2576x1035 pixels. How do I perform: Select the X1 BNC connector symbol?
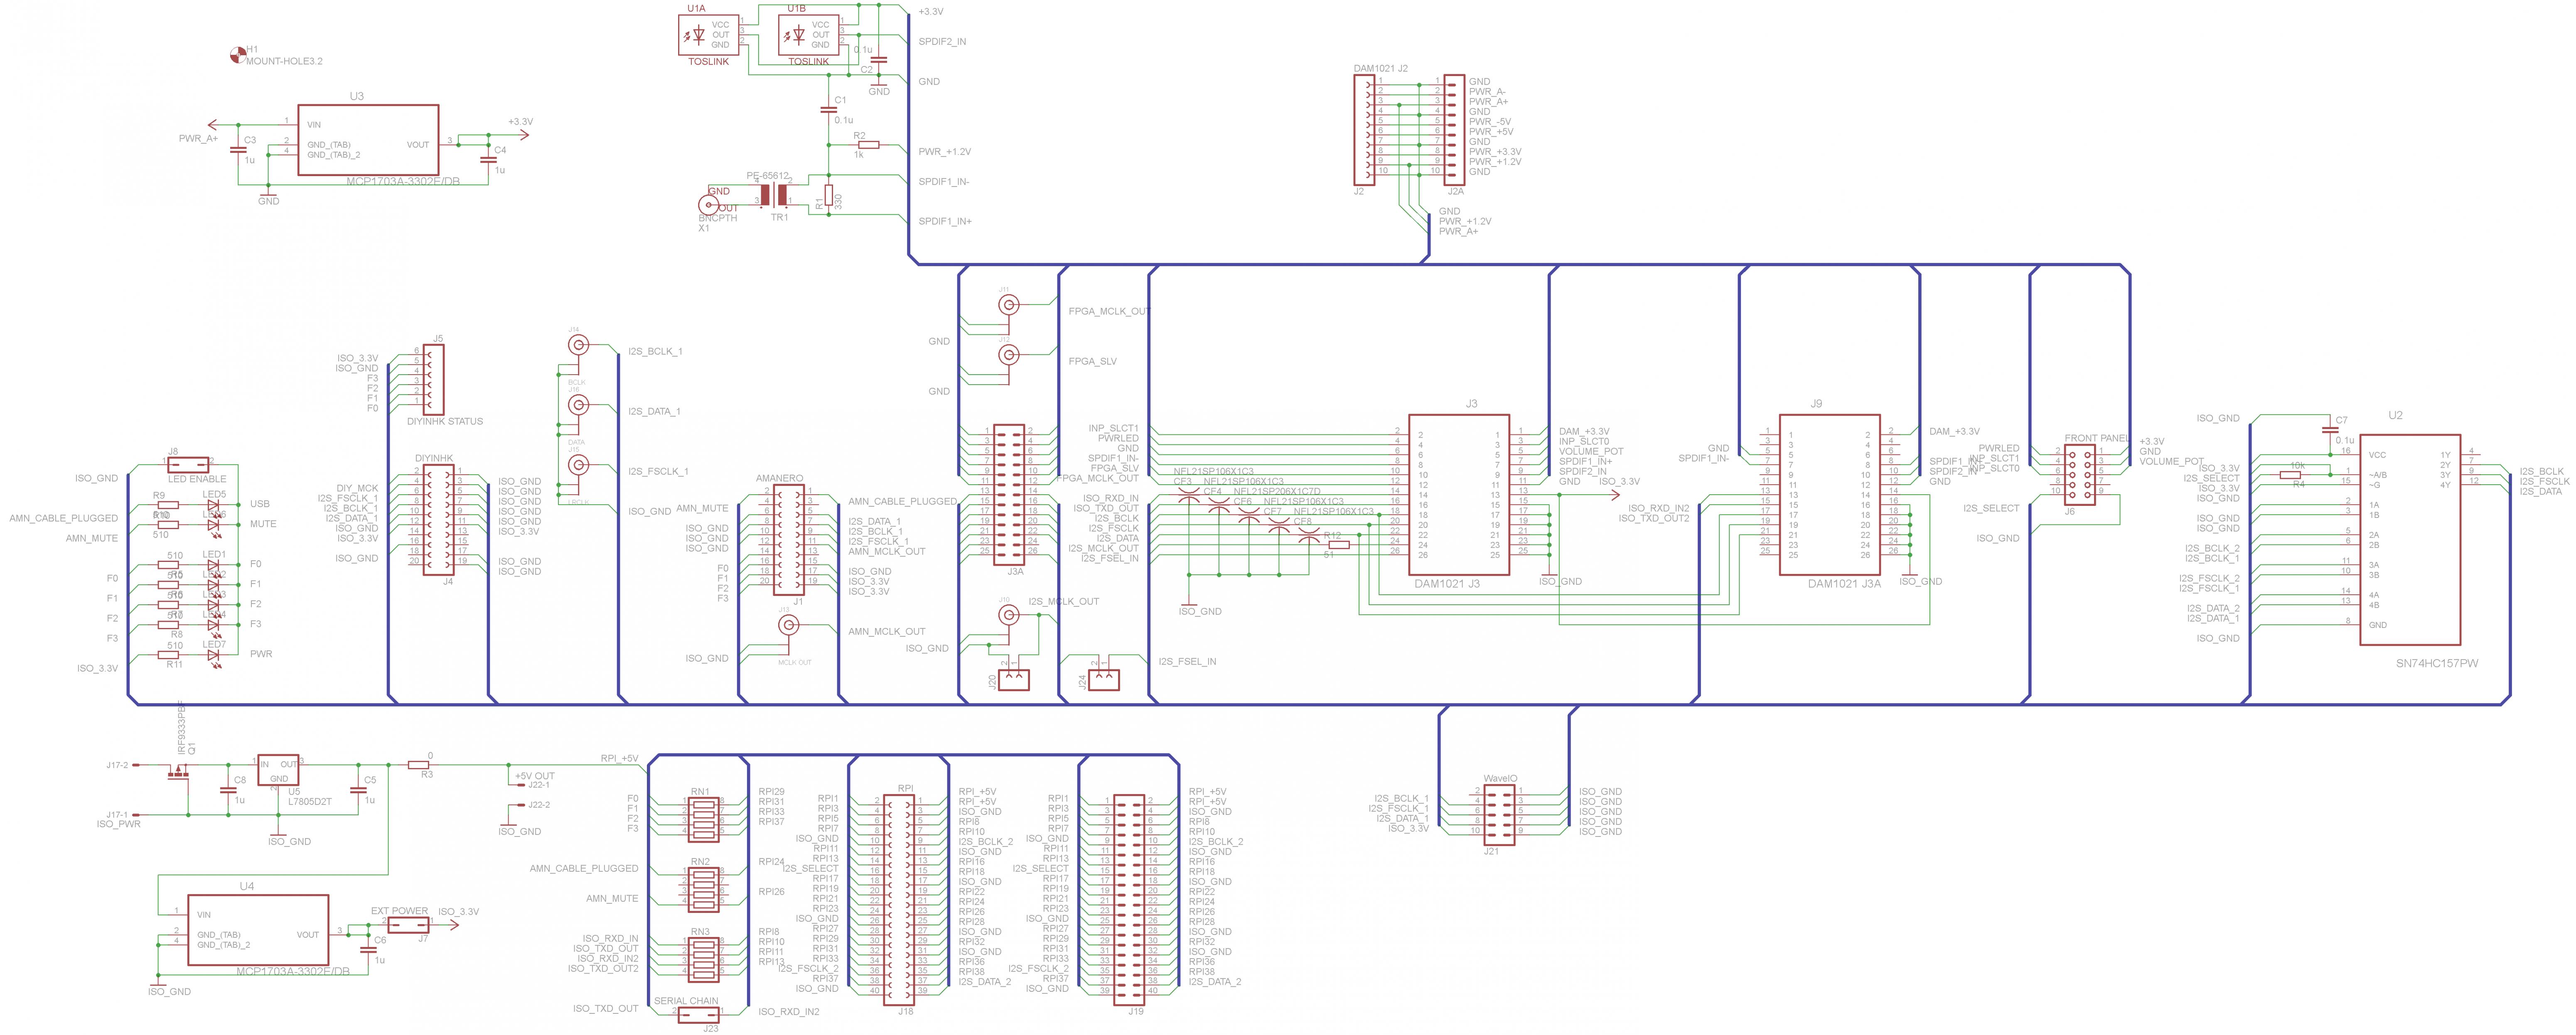tap(709, 206)
